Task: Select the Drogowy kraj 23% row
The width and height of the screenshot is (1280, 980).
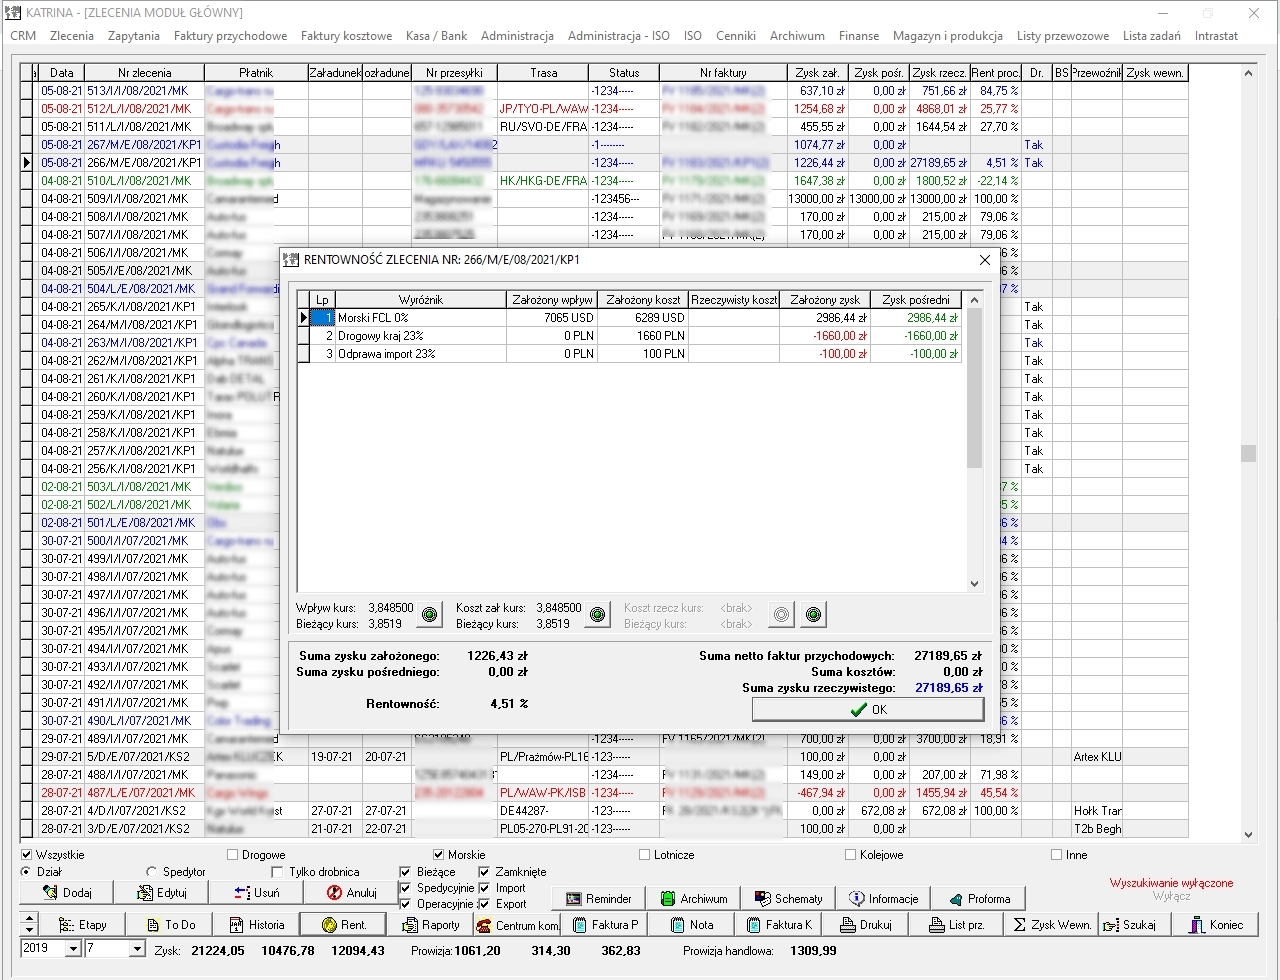Action: (630, 336)
